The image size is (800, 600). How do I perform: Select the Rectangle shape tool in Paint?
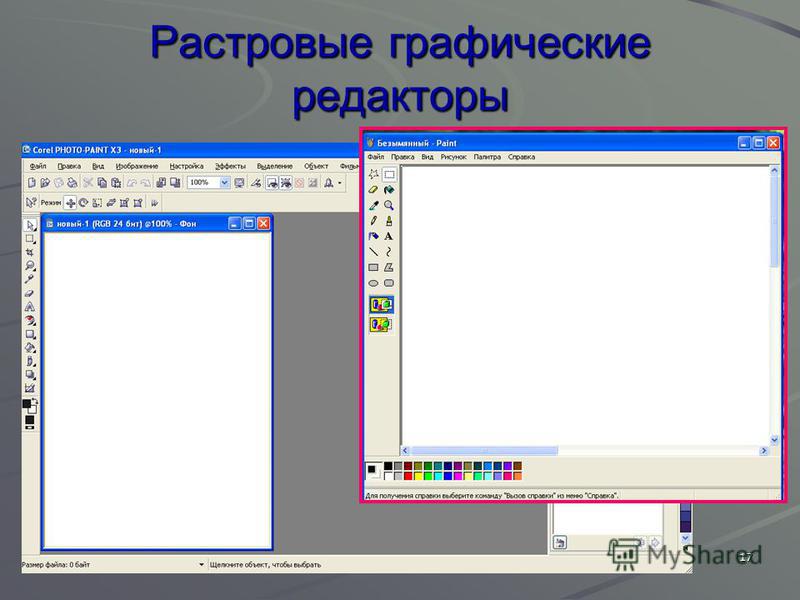tap(373, 267)
